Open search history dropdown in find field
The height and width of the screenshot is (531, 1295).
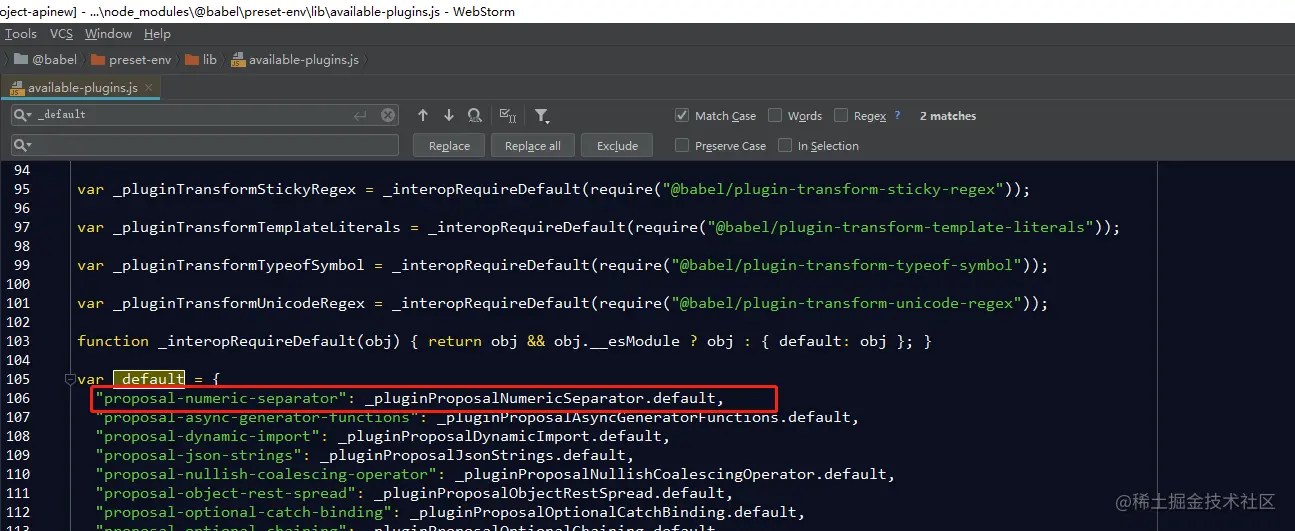[24, 116]
